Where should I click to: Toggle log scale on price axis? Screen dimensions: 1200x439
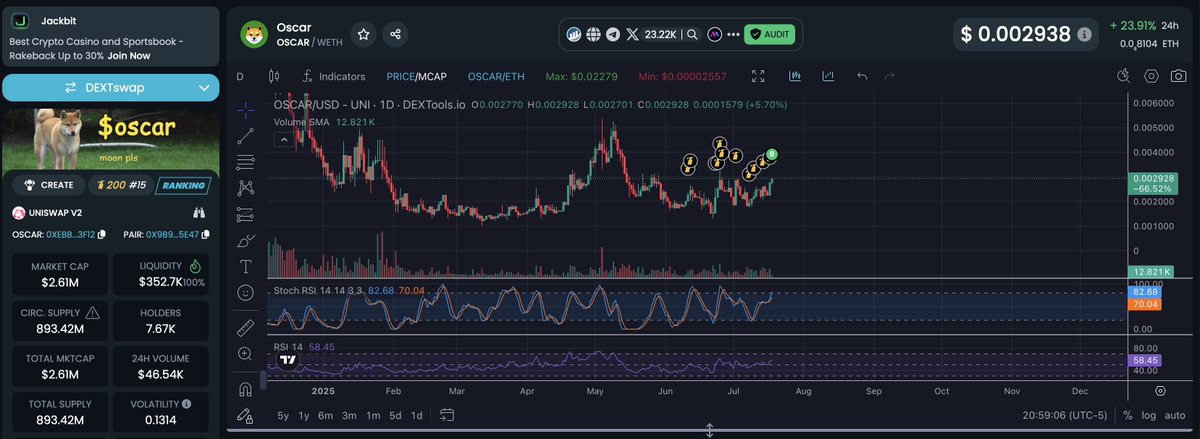point(1150,415)
